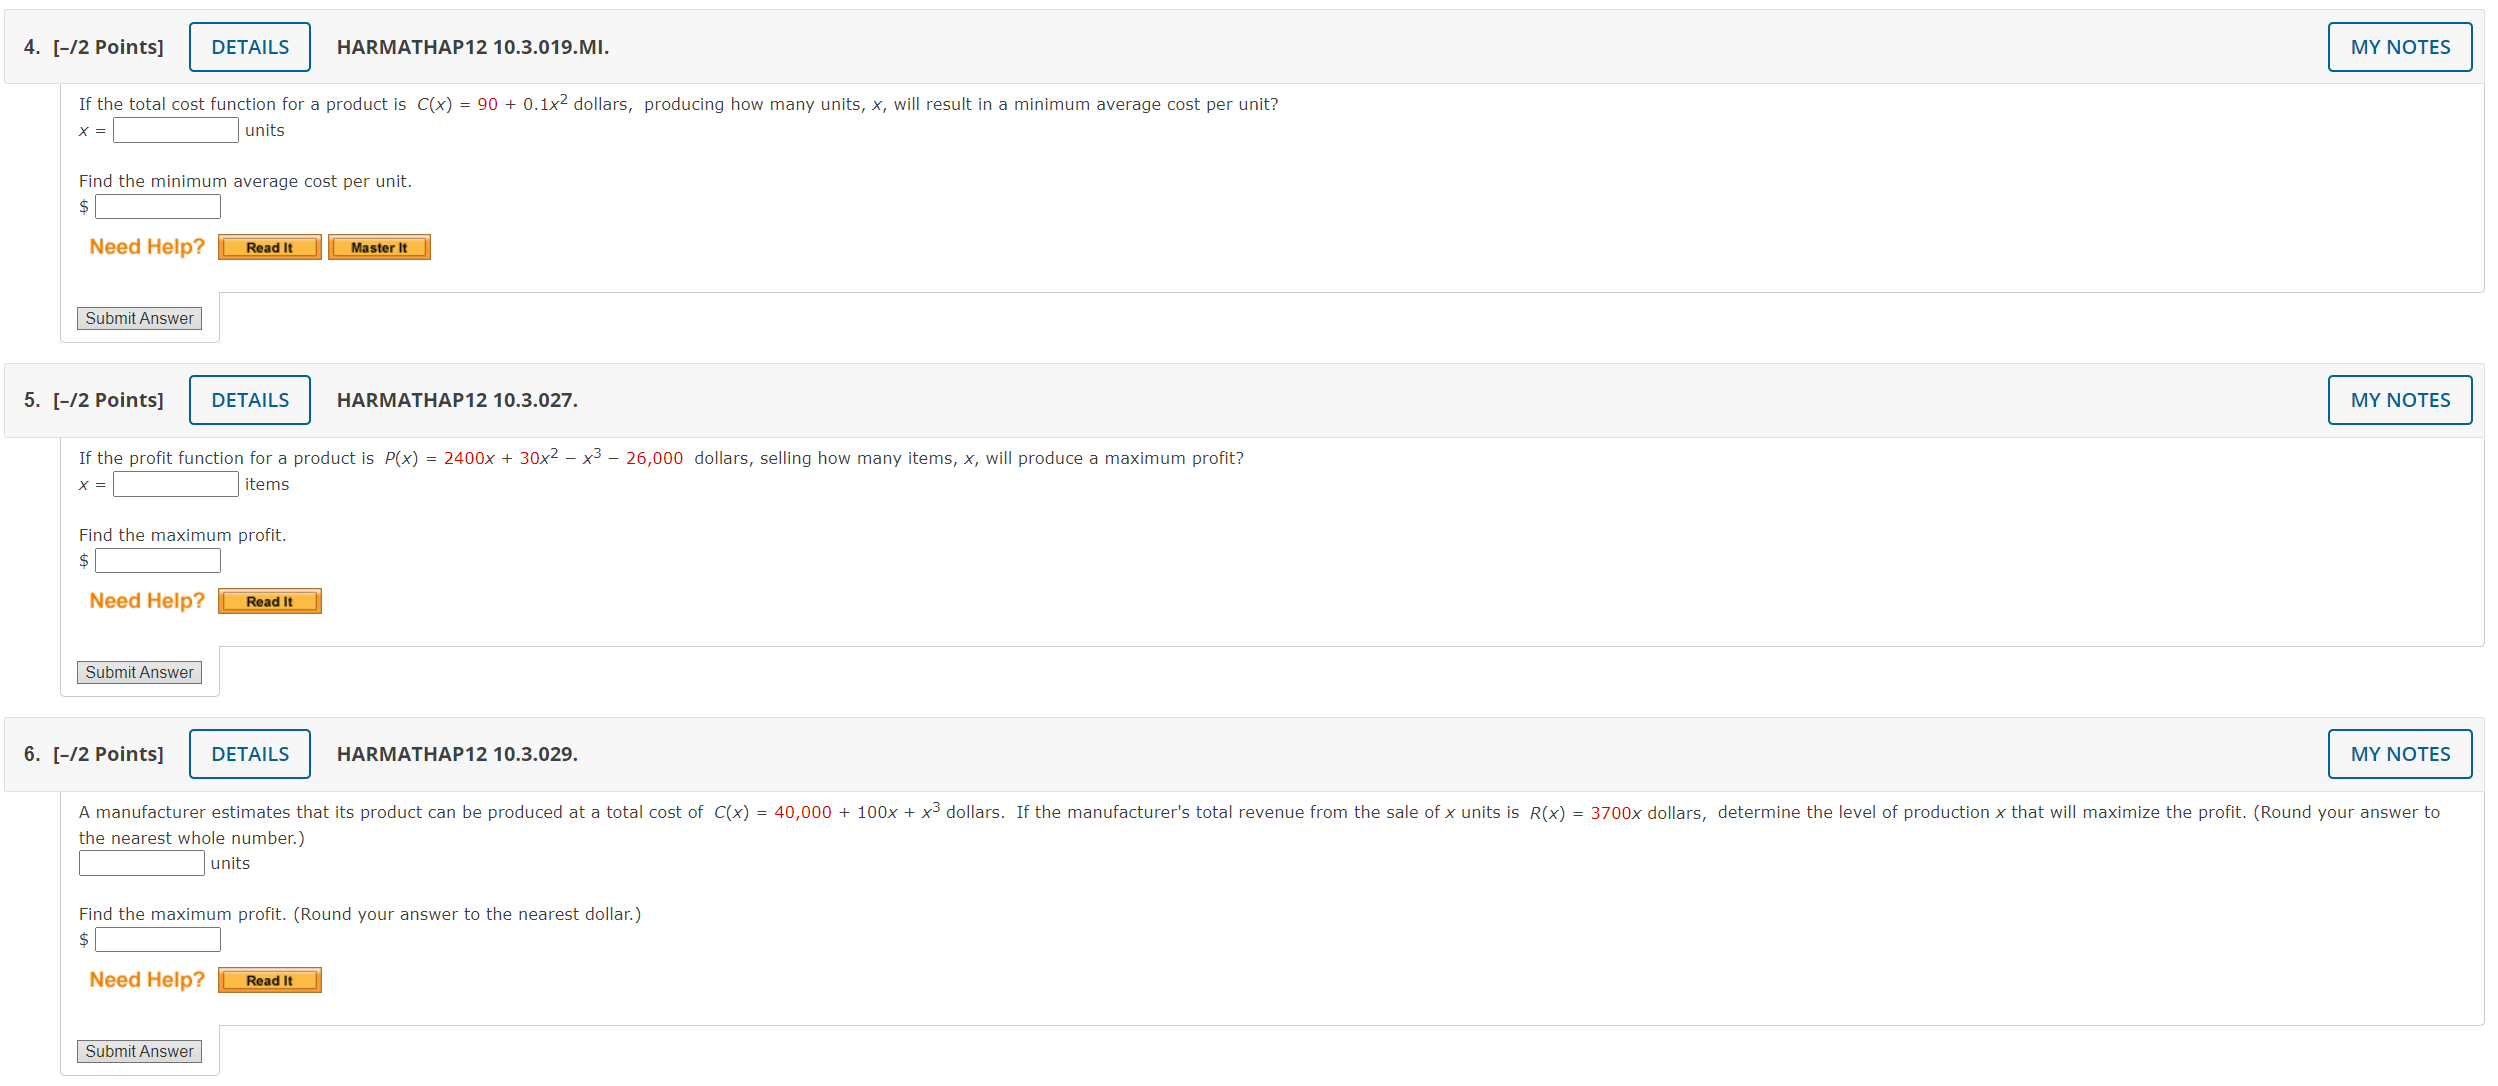Click HARMATHAP12 10.3.019.MI. question header
This screenshot has height=1086, width=2498.
[x=472, y=47]
